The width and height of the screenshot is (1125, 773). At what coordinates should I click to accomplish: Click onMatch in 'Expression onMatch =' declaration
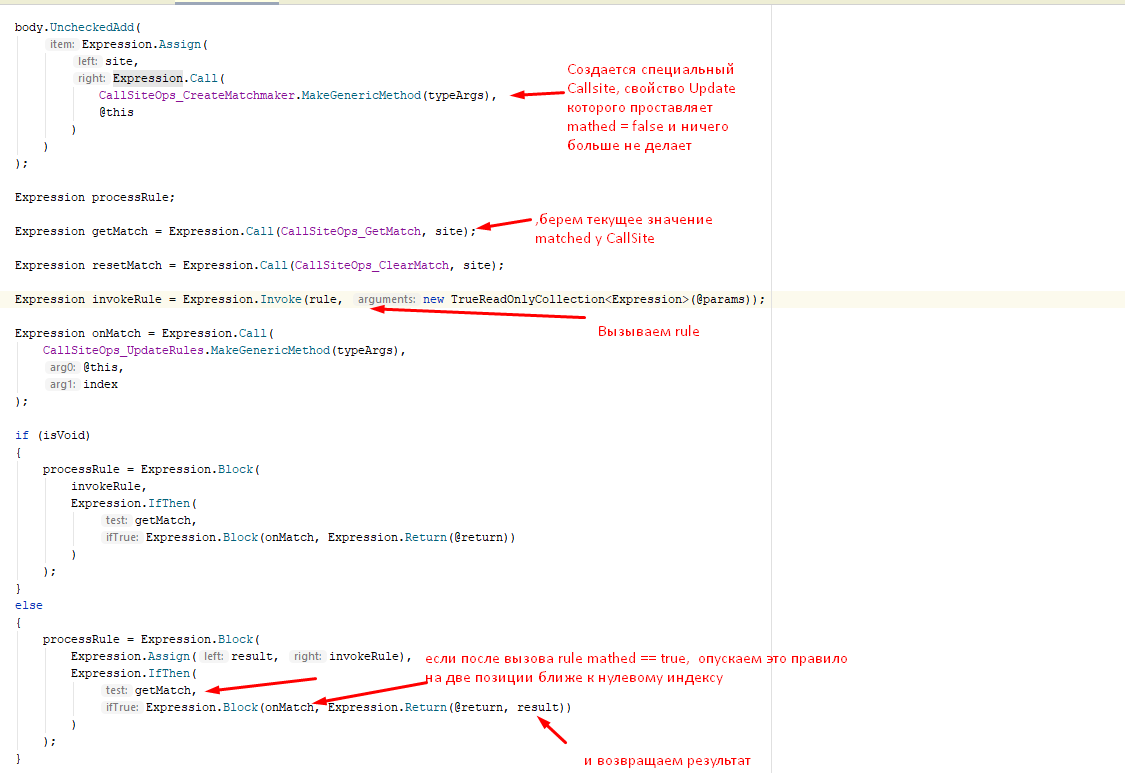pyautogui.click(x=116, y=334)
